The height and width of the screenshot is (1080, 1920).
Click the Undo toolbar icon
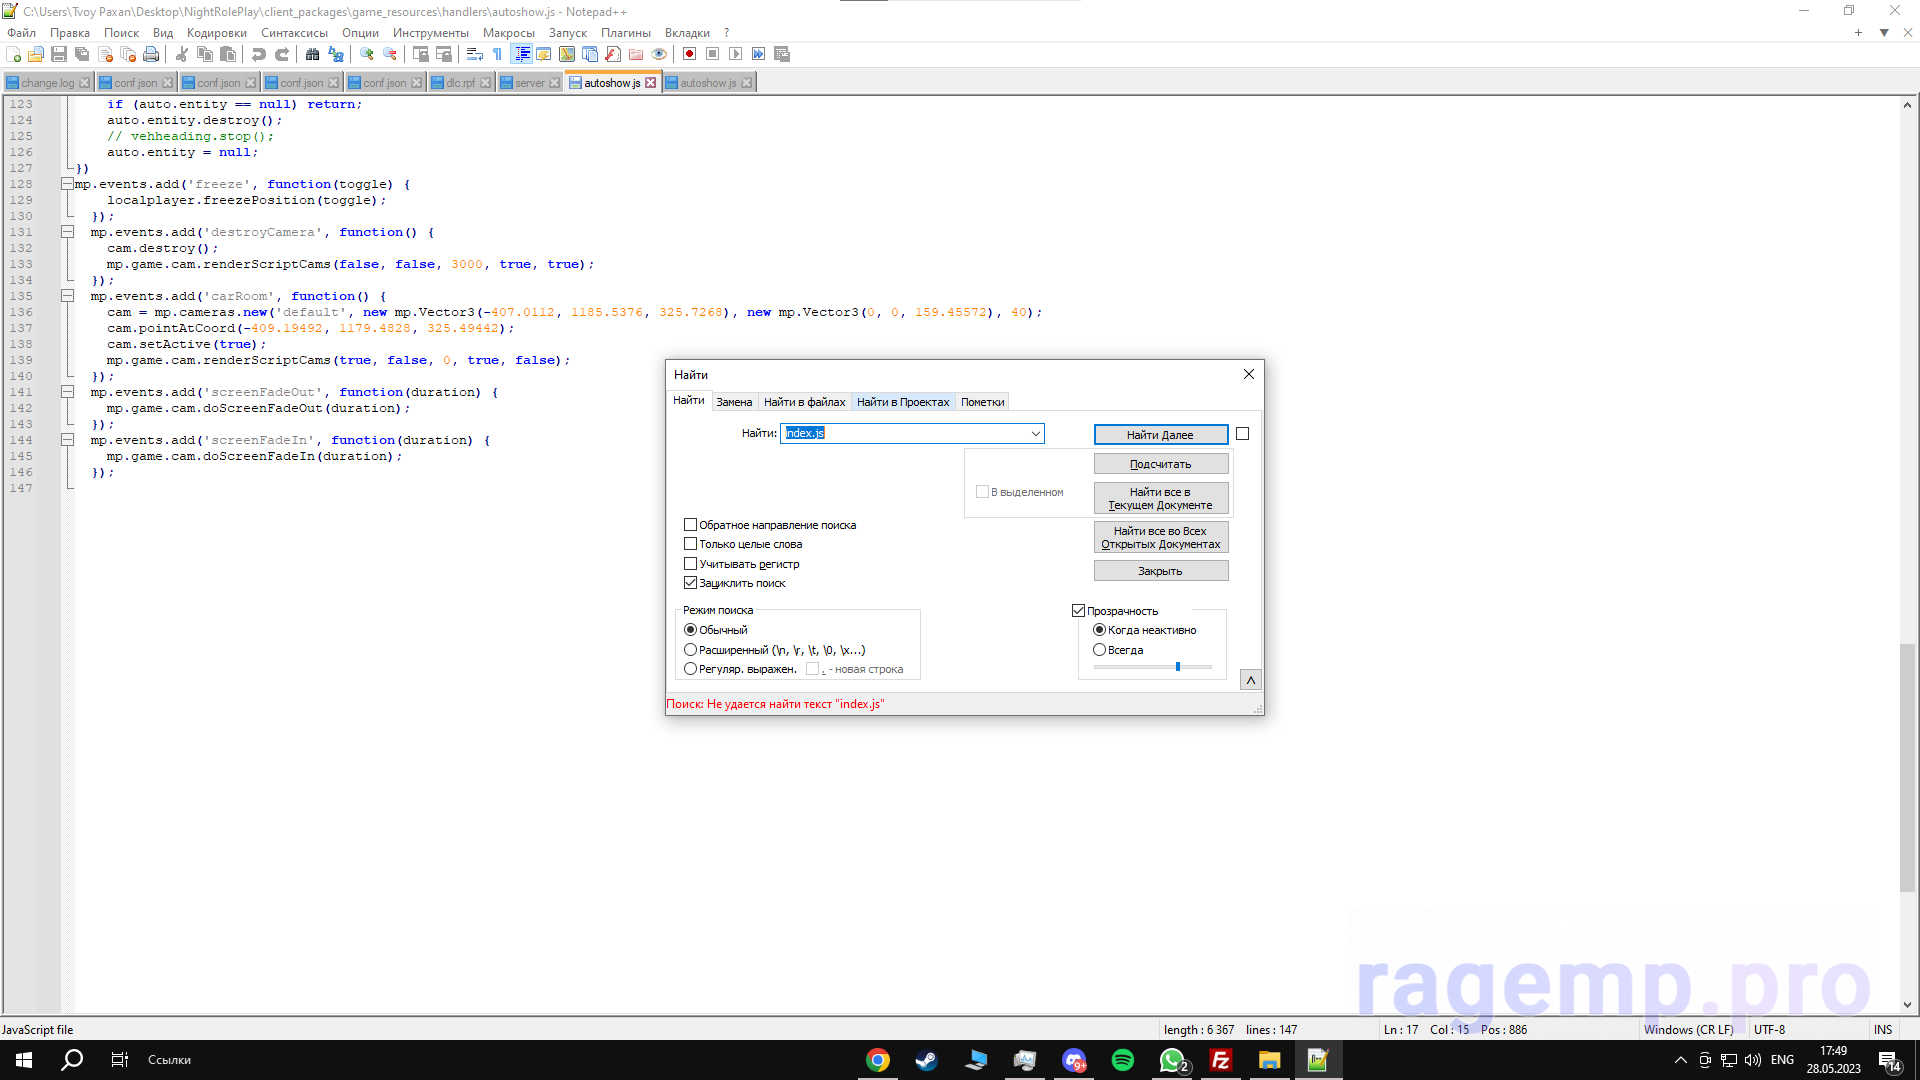(259, 54)
